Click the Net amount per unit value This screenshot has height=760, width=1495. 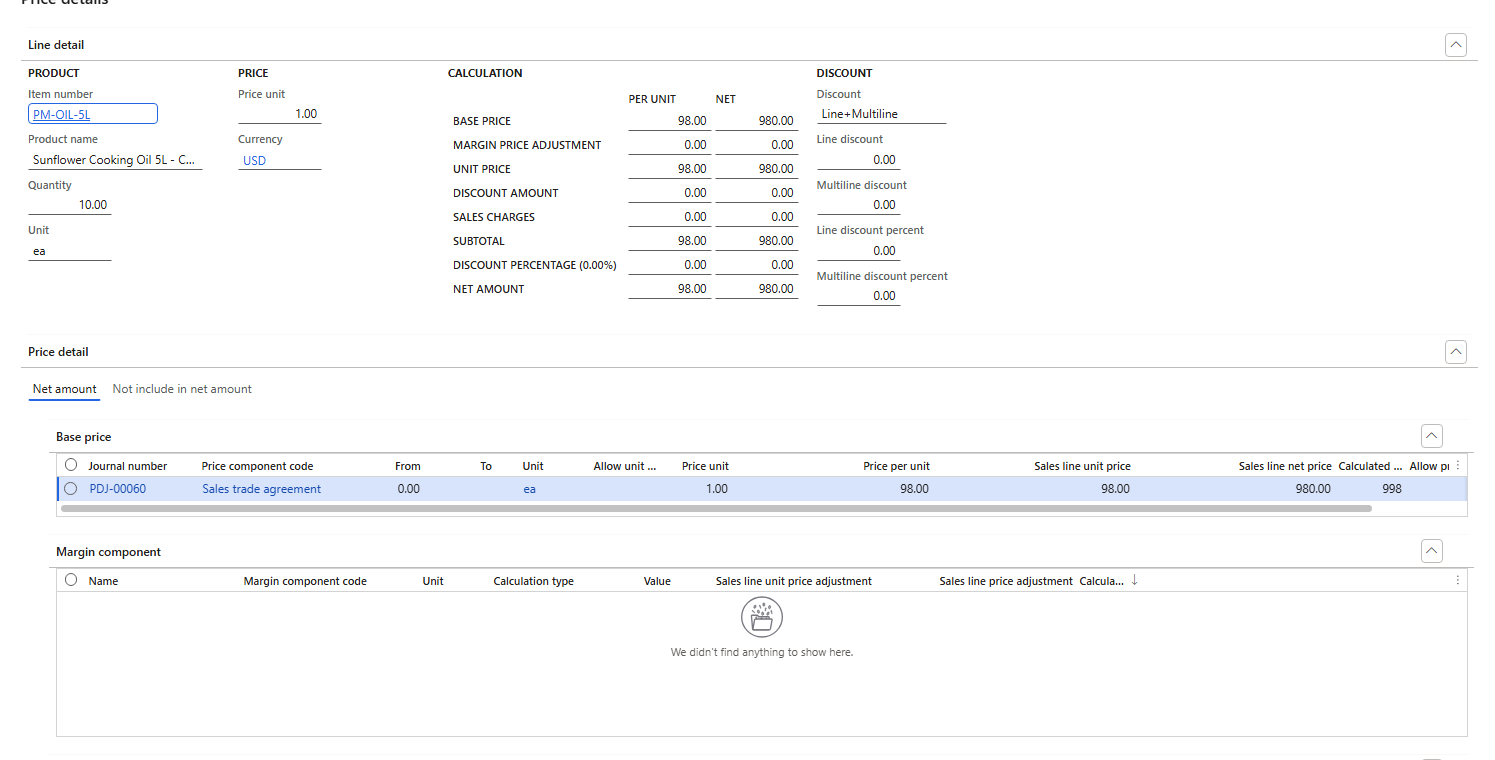click(669, 289)
